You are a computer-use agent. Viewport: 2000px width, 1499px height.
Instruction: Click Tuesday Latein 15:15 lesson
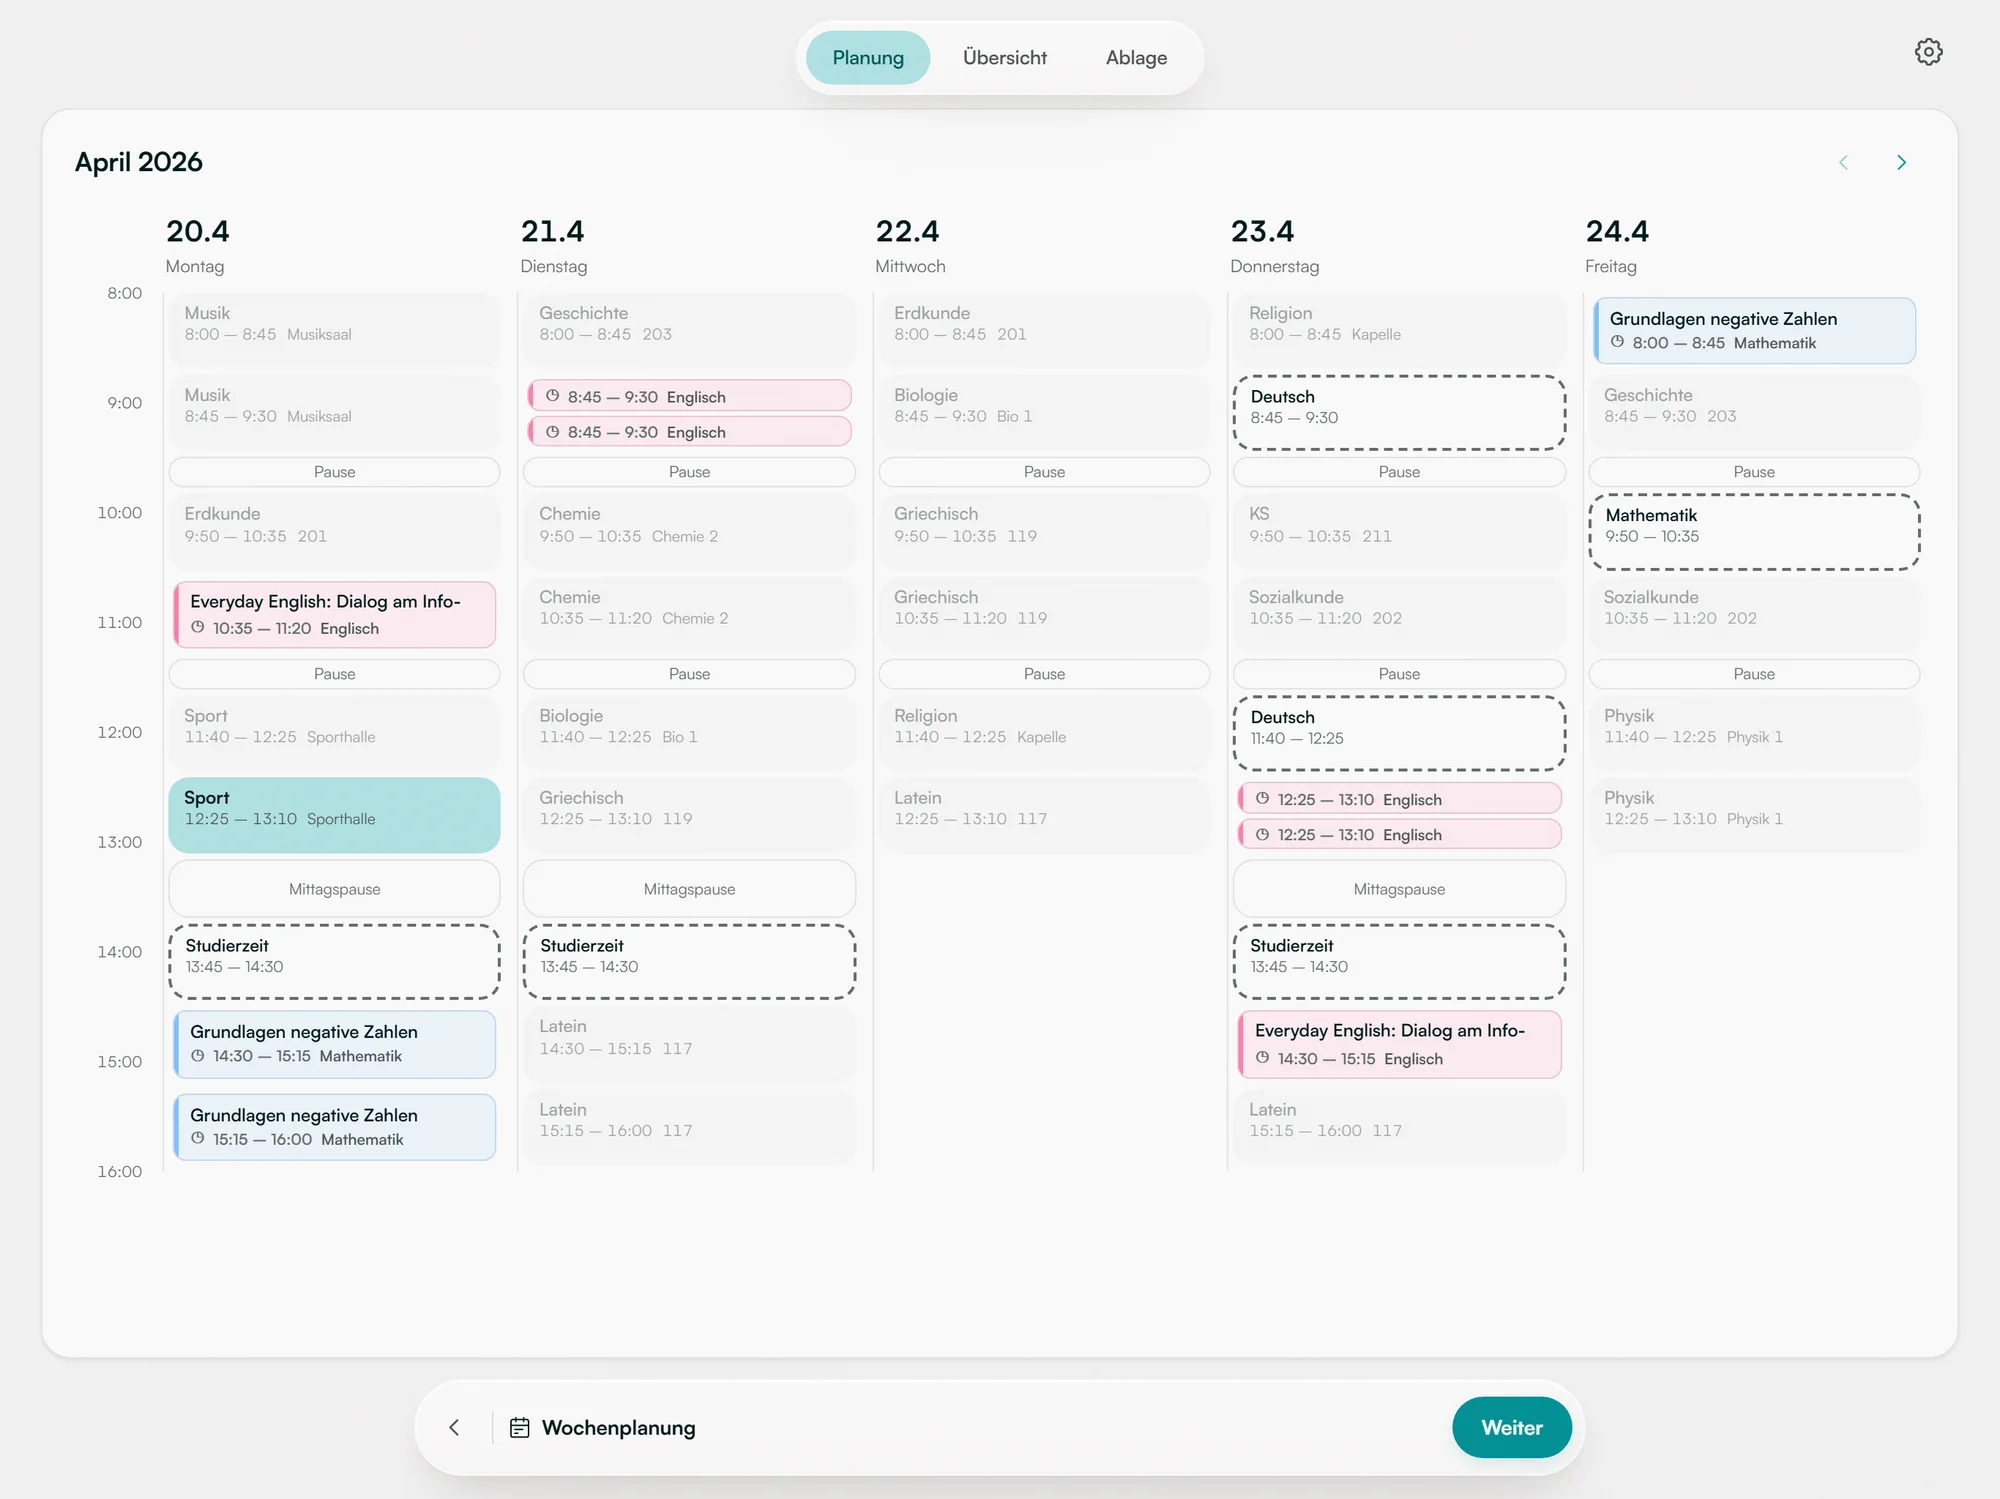click(x=689, y=1126)
